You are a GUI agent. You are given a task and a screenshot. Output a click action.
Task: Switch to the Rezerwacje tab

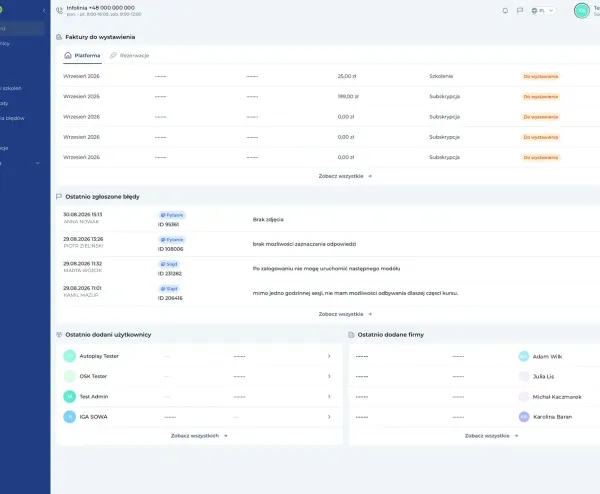tap(130, 55)
